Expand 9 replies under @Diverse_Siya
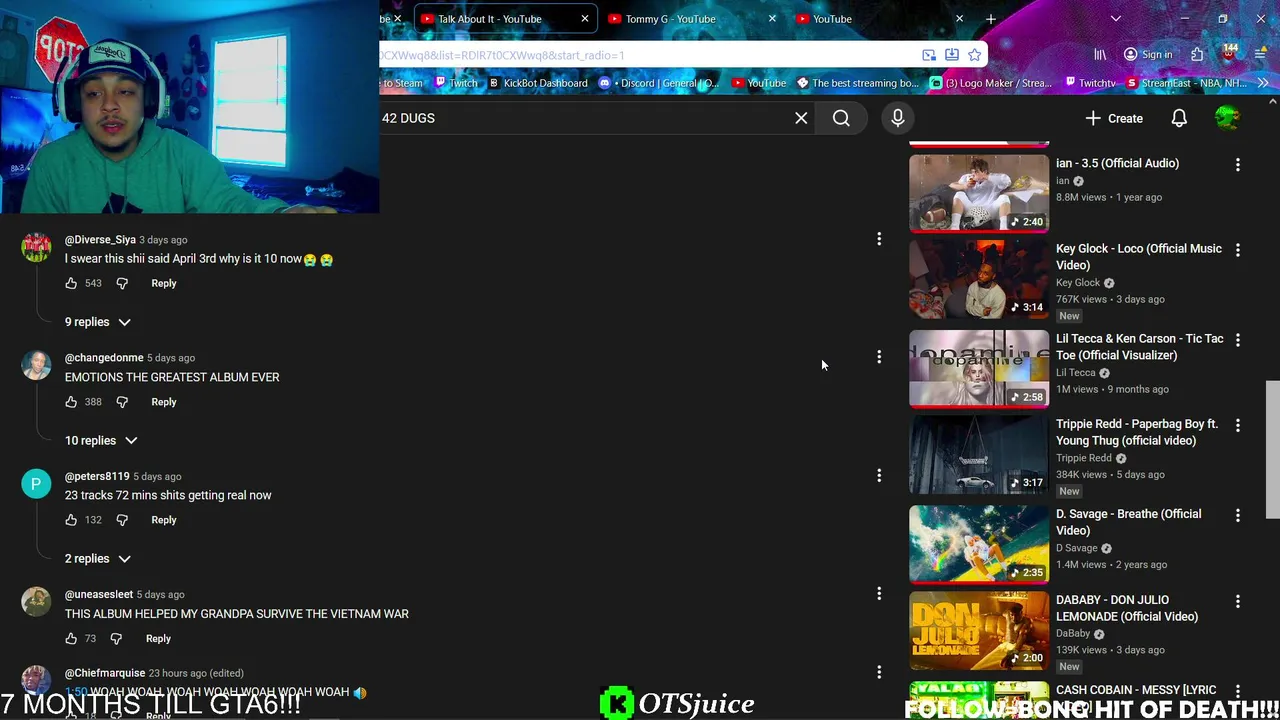The image size is (1280, 720). click(98, 322)
